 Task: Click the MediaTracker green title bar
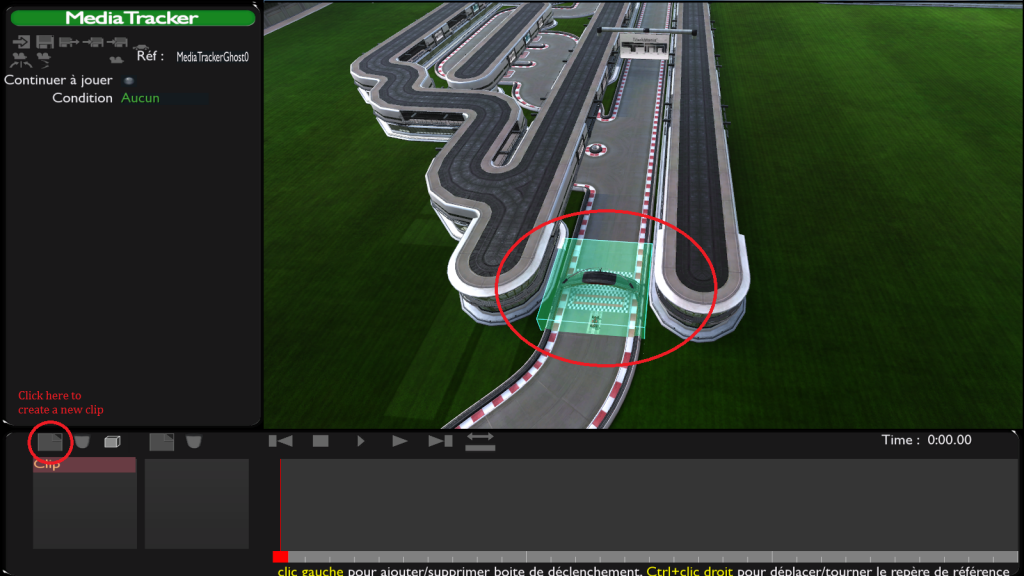(x=133, y=18)
